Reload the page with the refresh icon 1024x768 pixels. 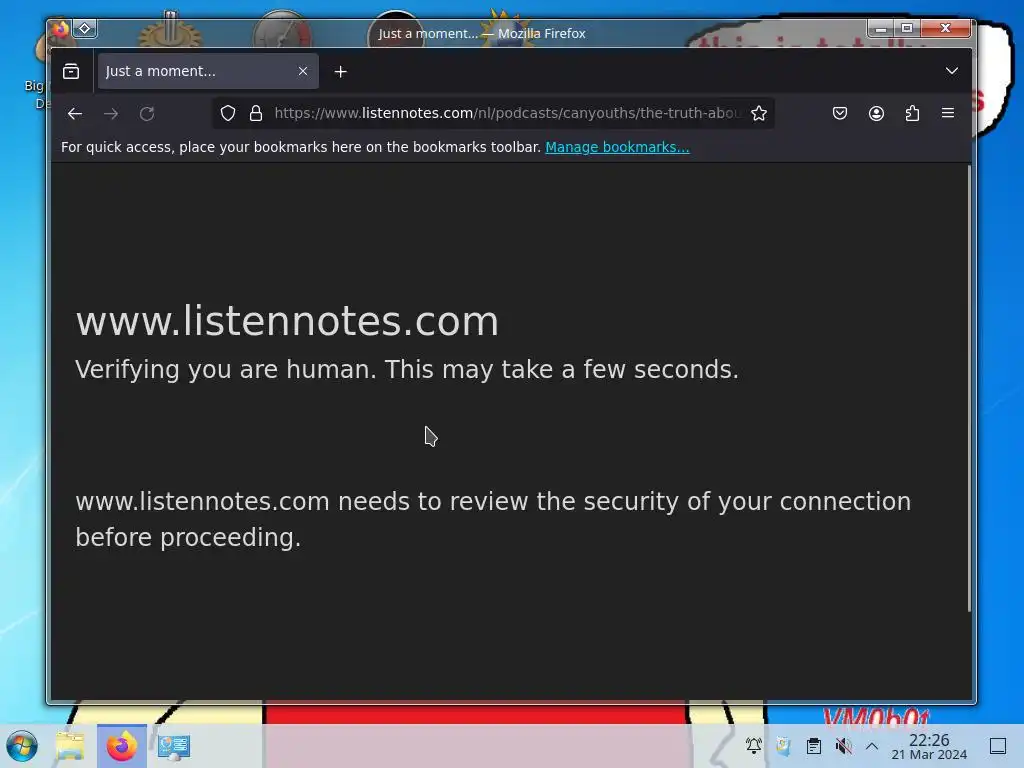pos(147,114)
